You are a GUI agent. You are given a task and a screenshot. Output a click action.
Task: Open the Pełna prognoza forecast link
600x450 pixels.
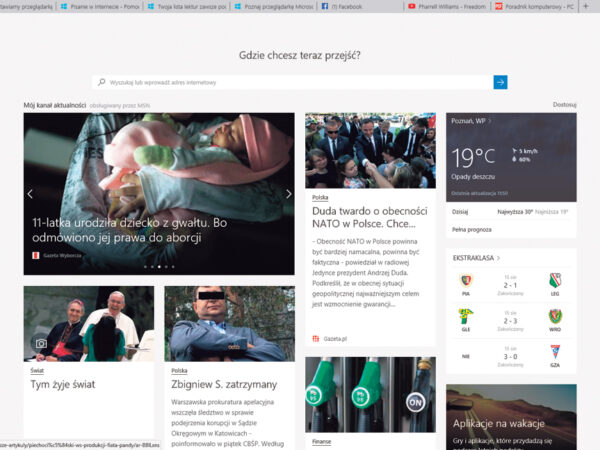tap(473, 230)
